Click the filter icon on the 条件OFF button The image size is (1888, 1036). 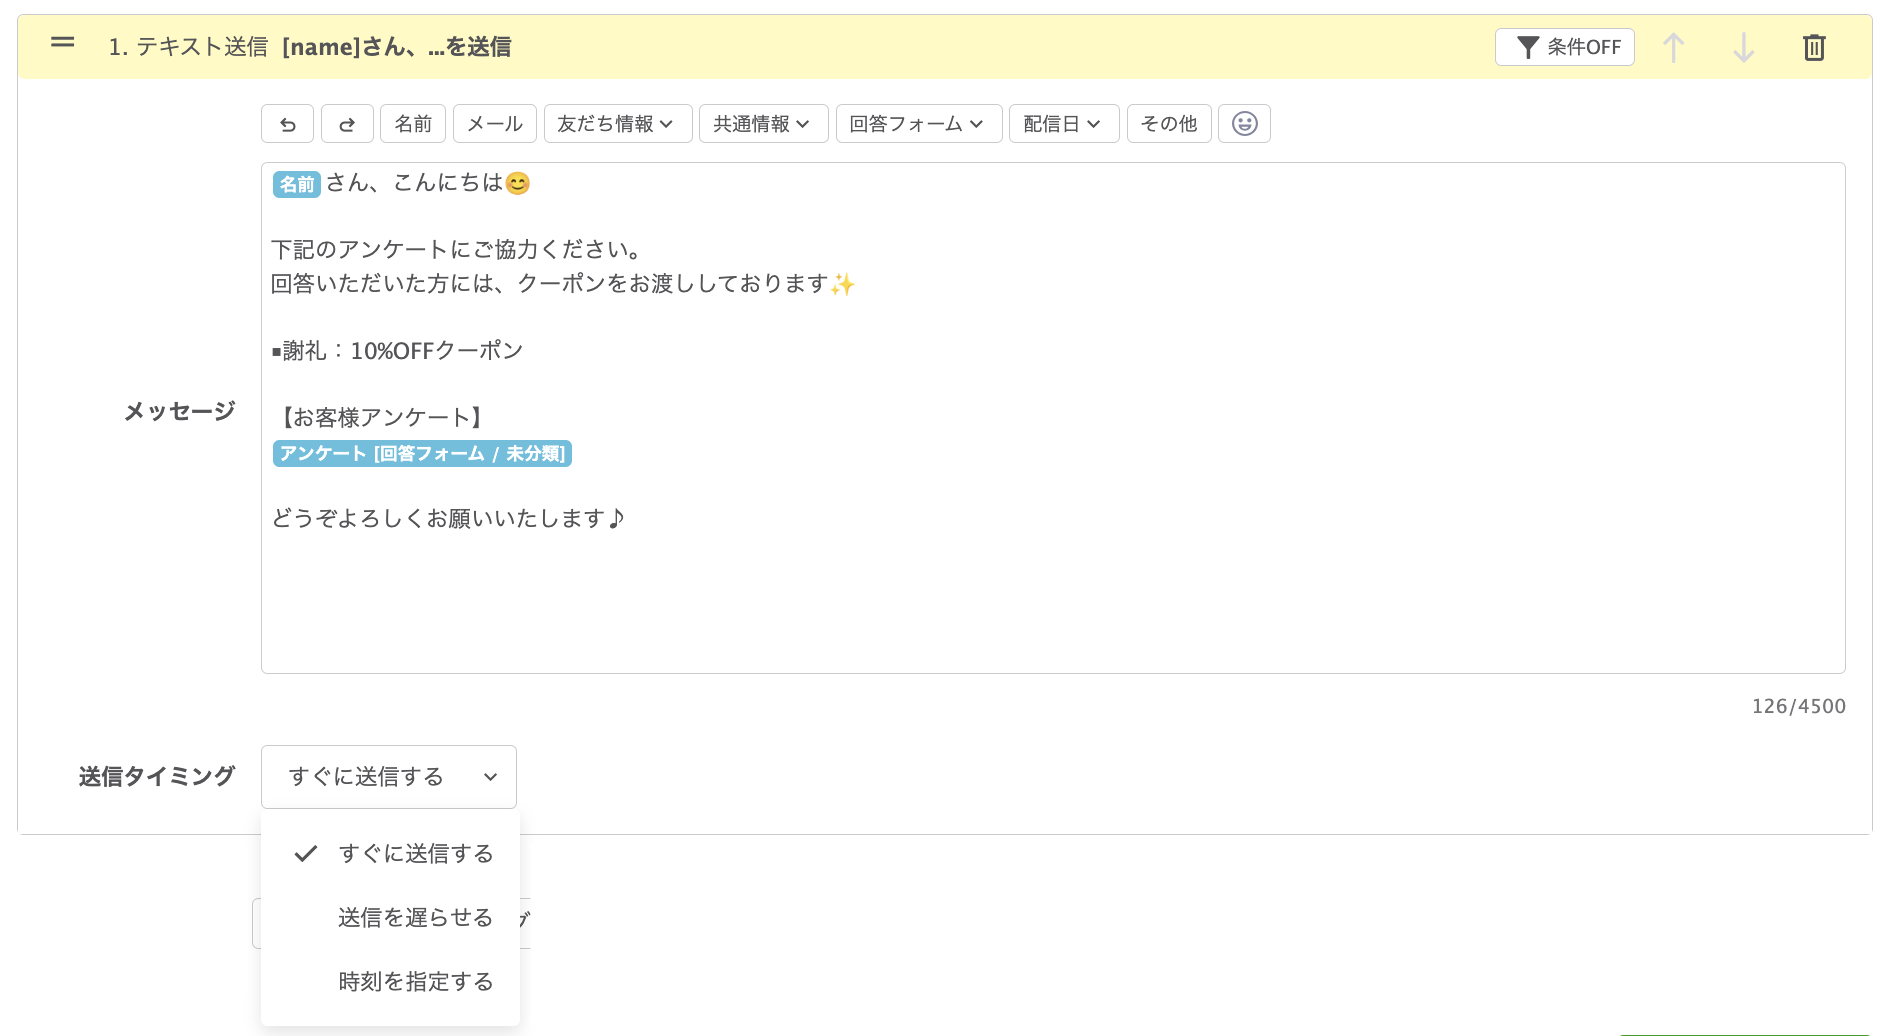pos(1528,46)
